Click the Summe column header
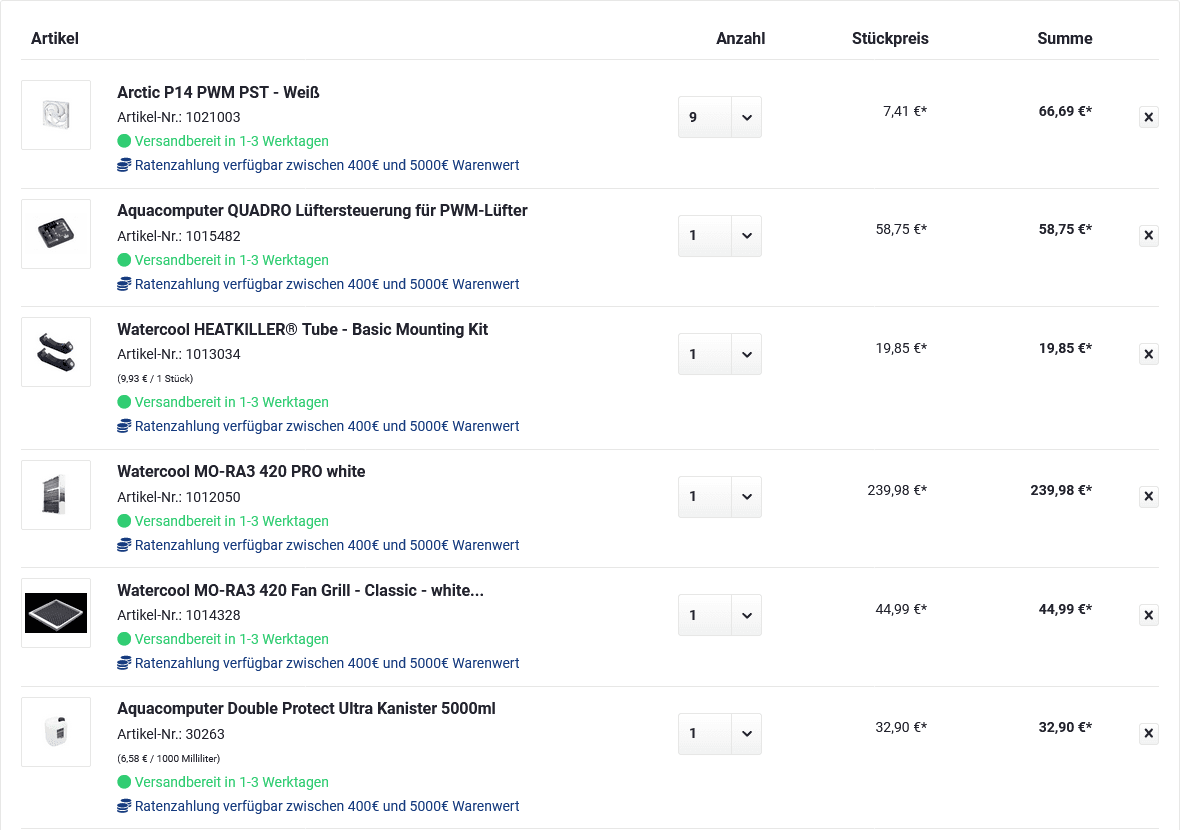1180x830 pixels. pos(1065,38)
